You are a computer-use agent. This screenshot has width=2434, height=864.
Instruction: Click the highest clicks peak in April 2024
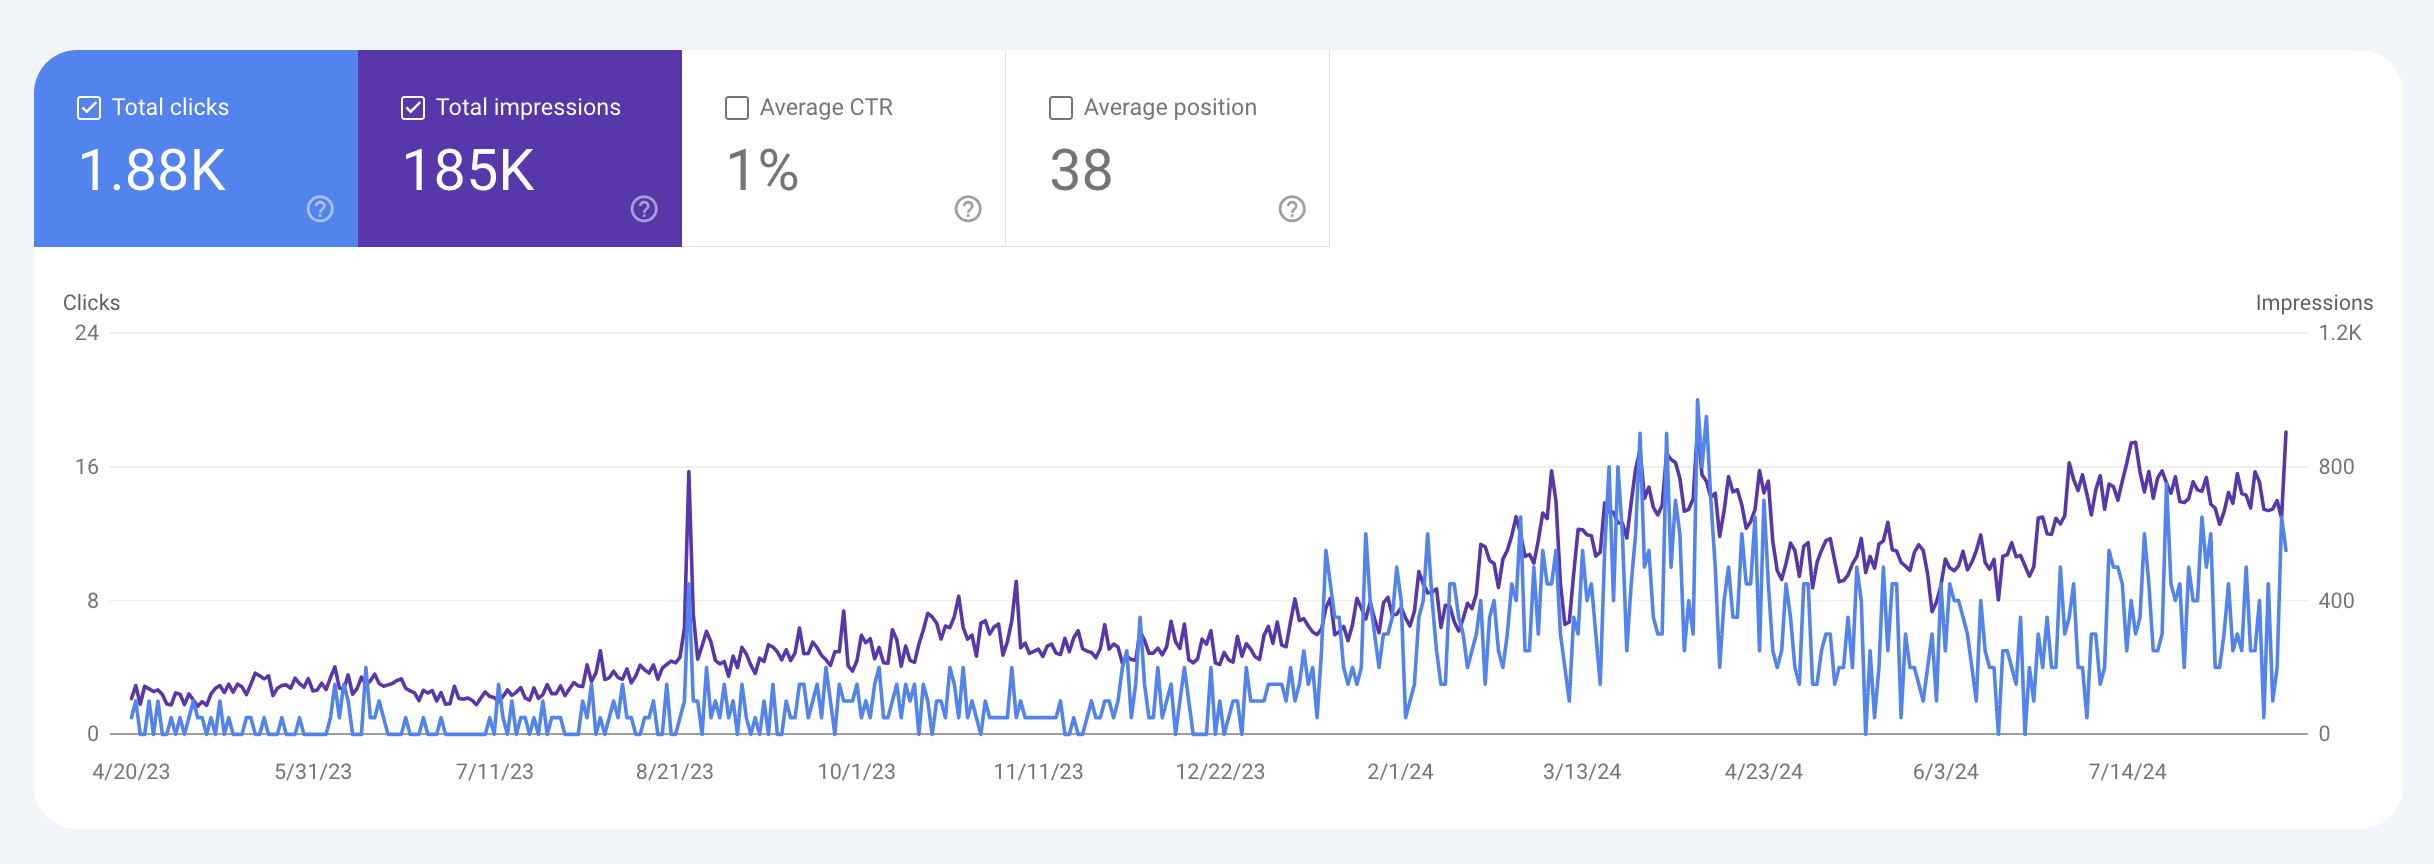pos(1697,401)
